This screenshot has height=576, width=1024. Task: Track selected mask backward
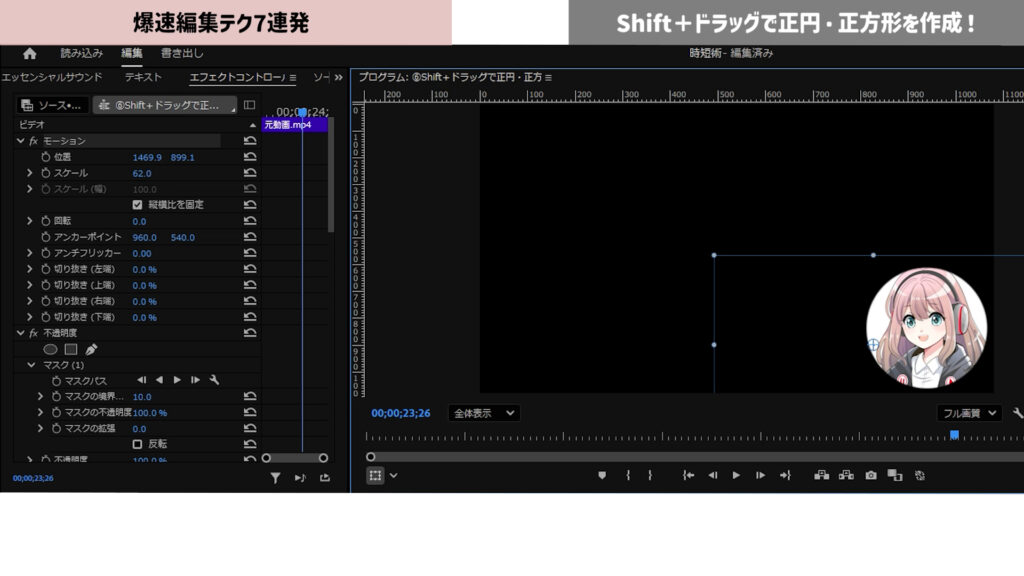click(x=159, y=380)
